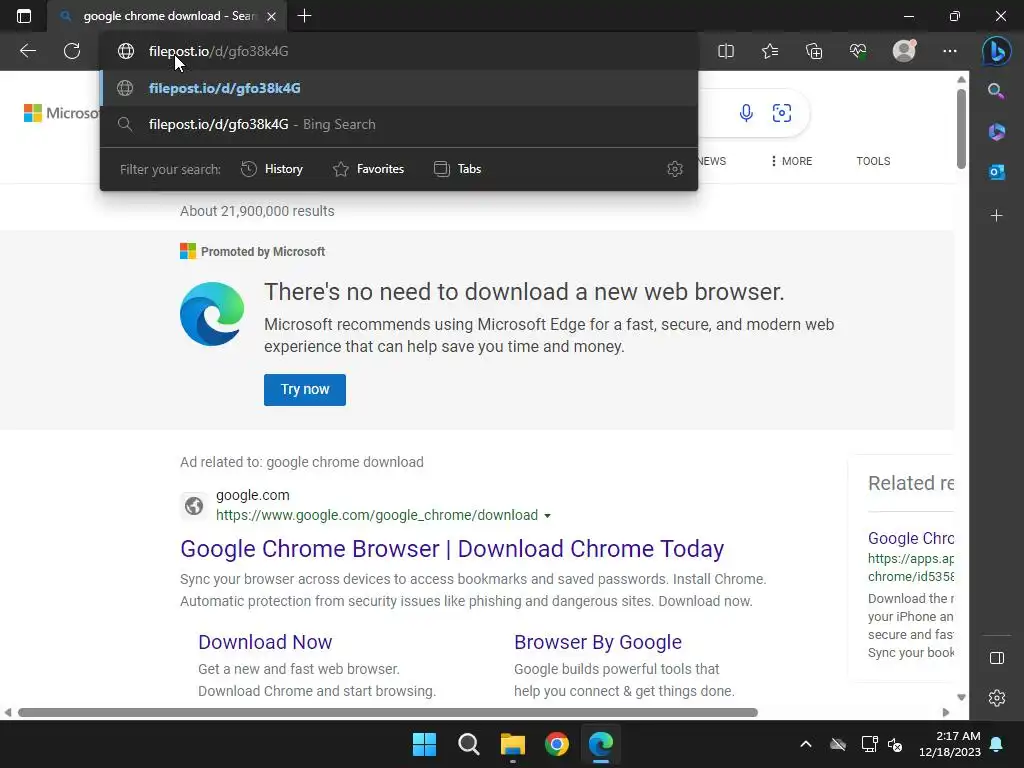Filter the search by Favorites
Image resolution: width=1024 pixels, height=768 pixels.
[x=368, y=169]
